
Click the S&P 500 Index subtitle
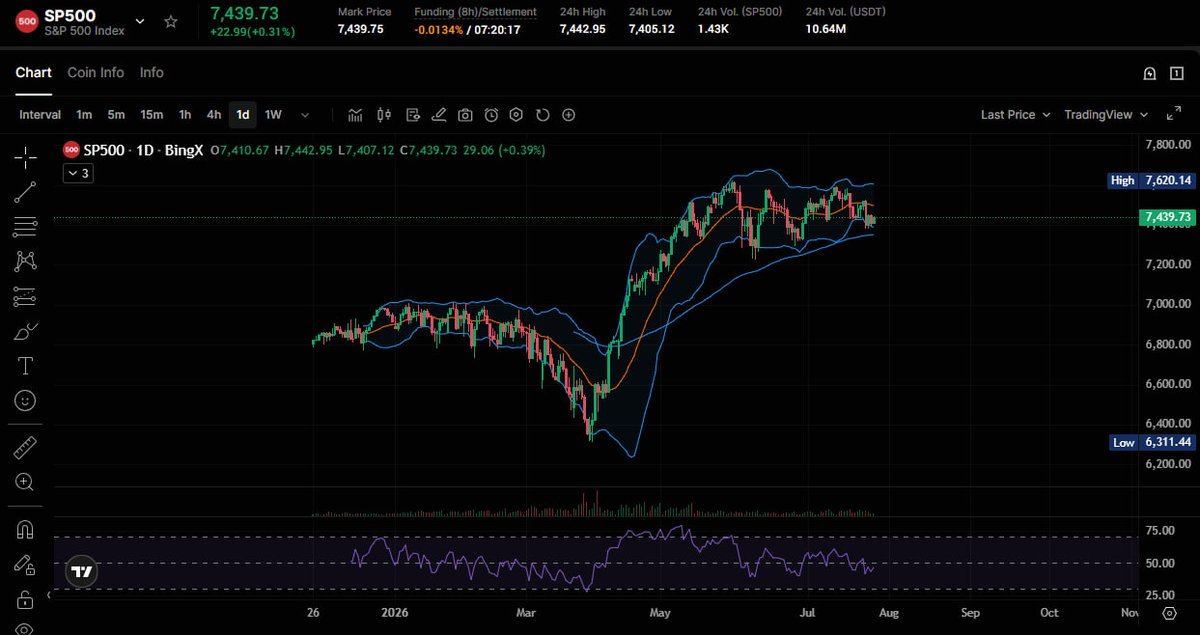(x=84, y=31)
